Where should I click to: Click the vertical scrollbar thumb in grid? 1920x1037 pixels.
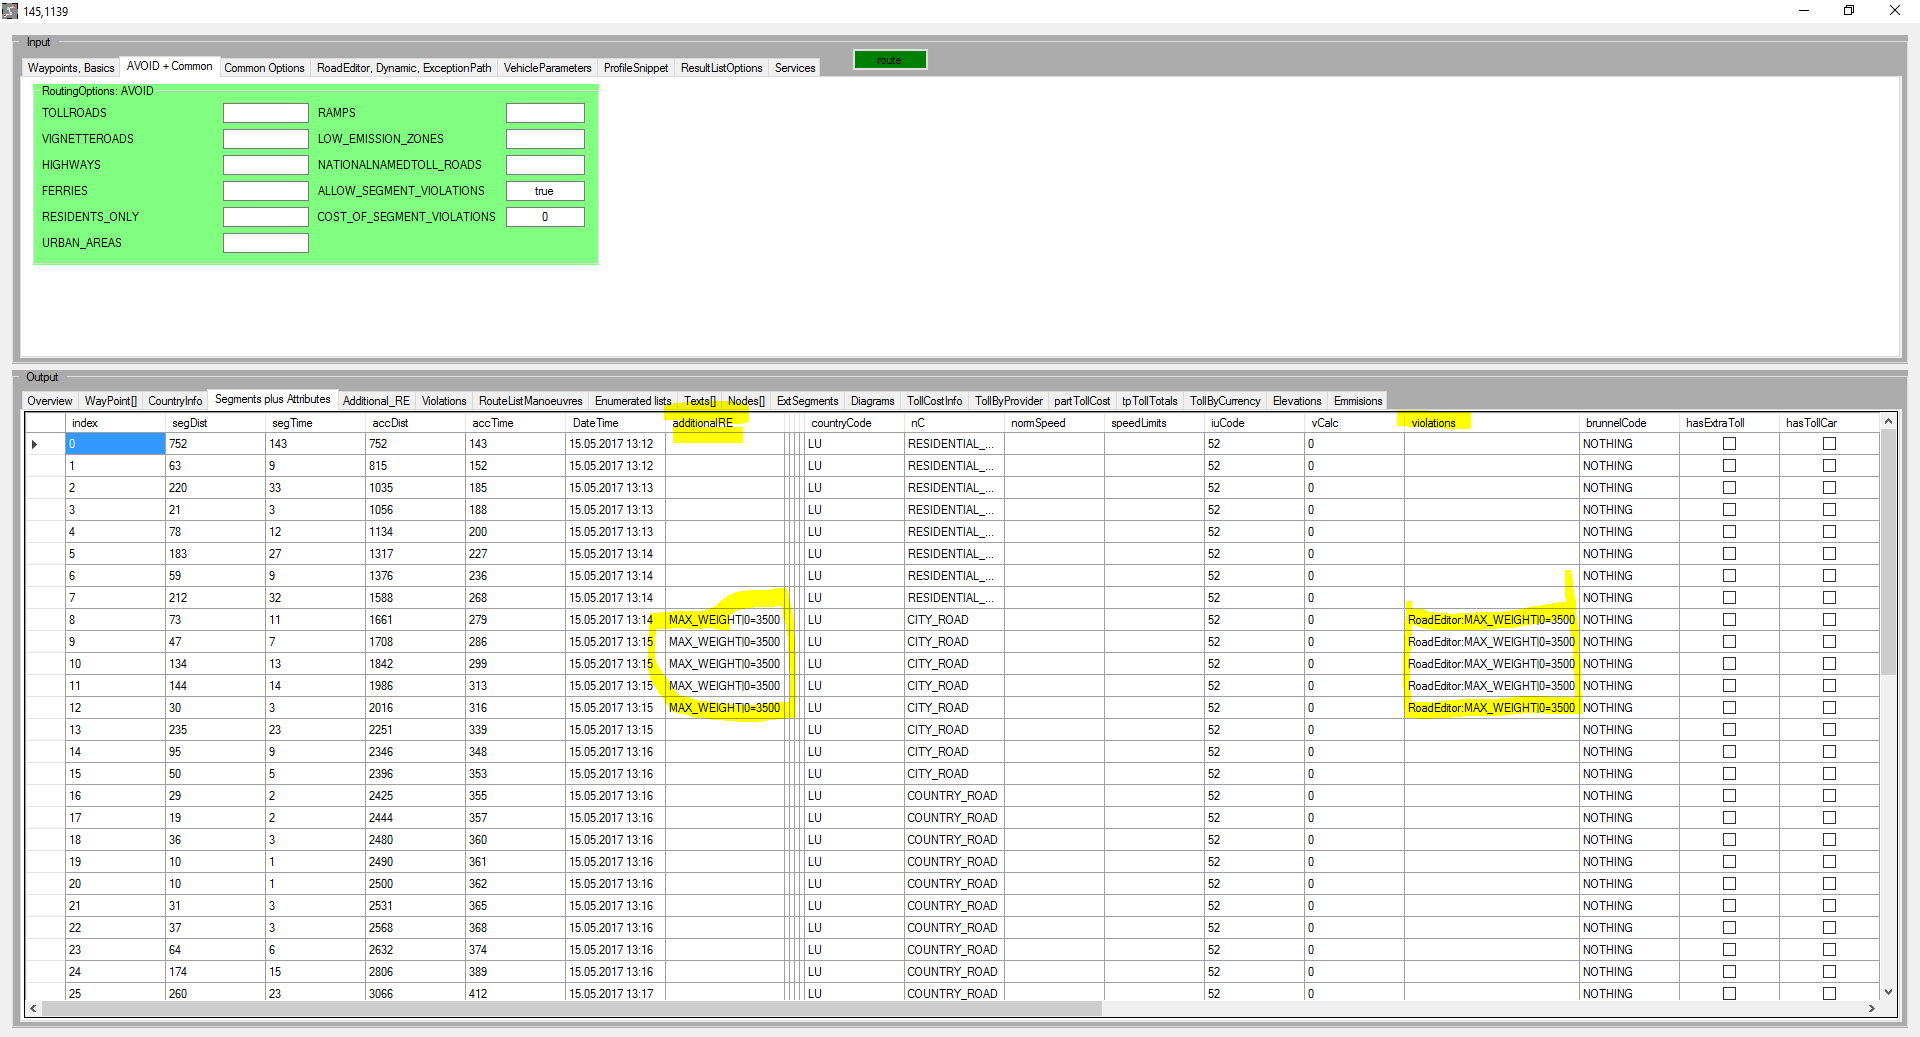click(x=1888, y=550)
